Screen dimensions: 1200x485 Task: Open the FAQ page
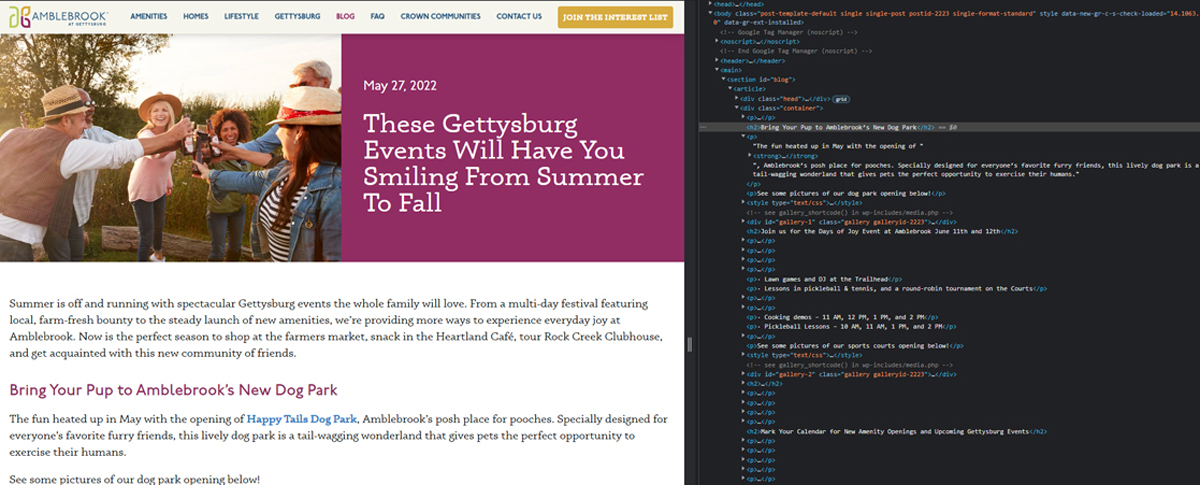pyautogui.click(x=377, y=17)
